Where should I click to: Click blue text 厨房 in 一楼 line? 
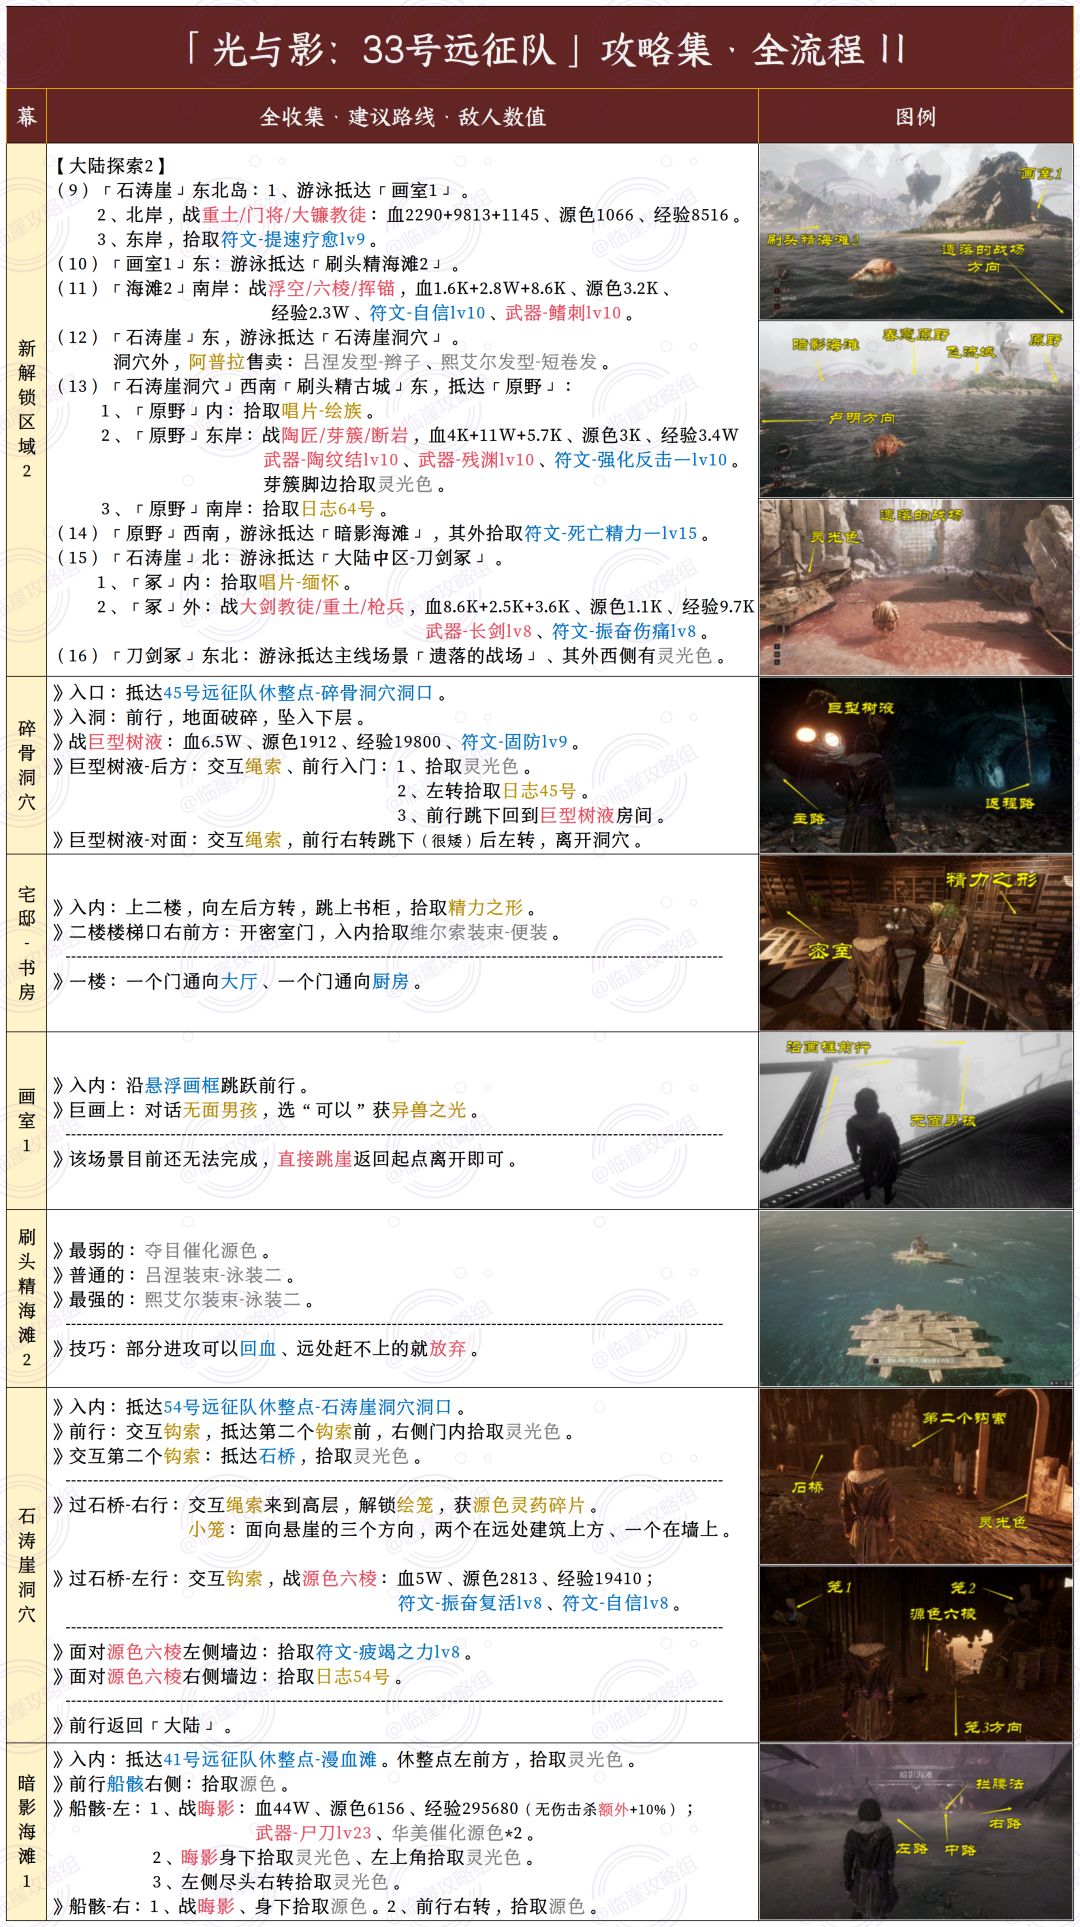pos(390,982)
